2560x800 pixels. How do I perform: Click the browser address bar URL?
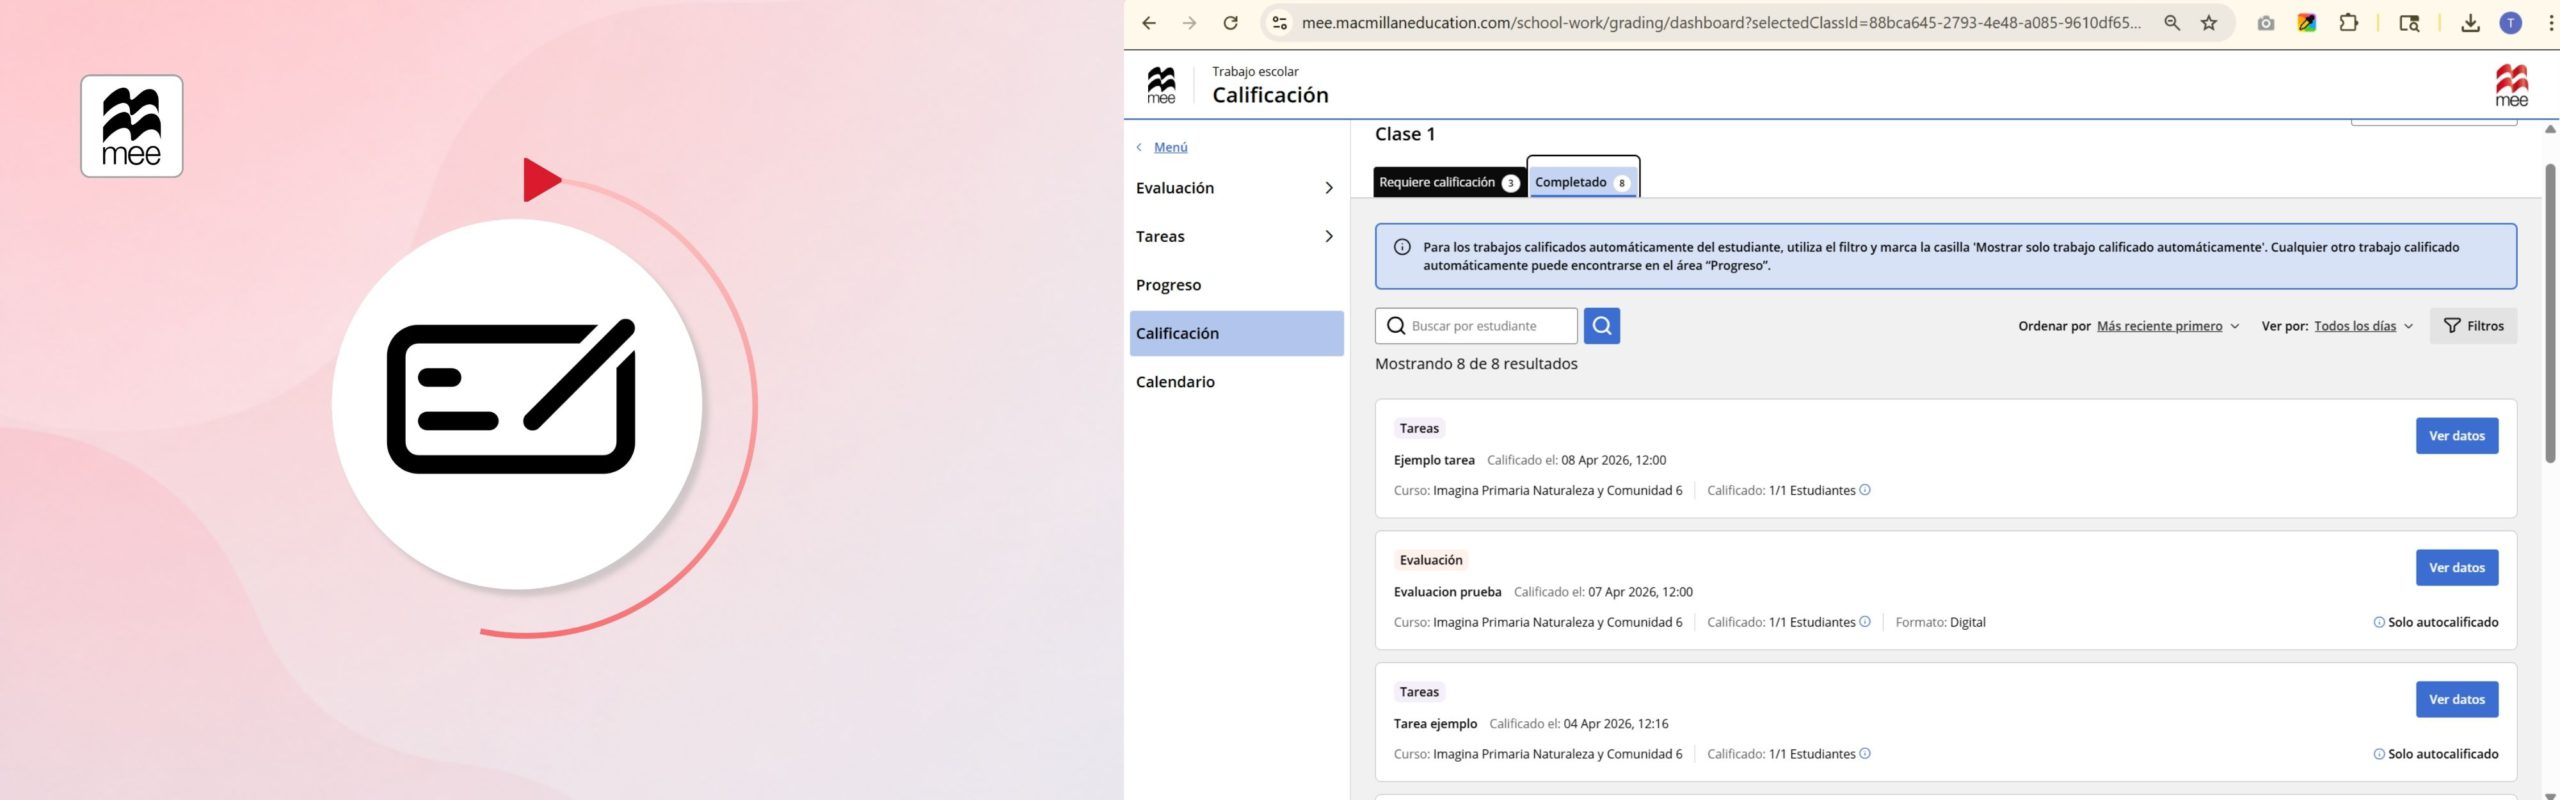1721,23
